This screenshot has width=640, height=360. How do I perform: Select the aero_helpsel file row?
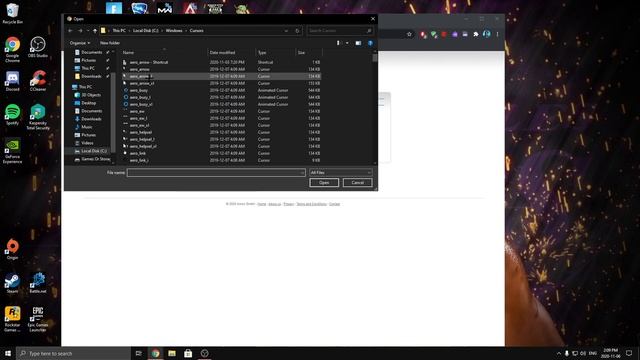pos(221,132)
